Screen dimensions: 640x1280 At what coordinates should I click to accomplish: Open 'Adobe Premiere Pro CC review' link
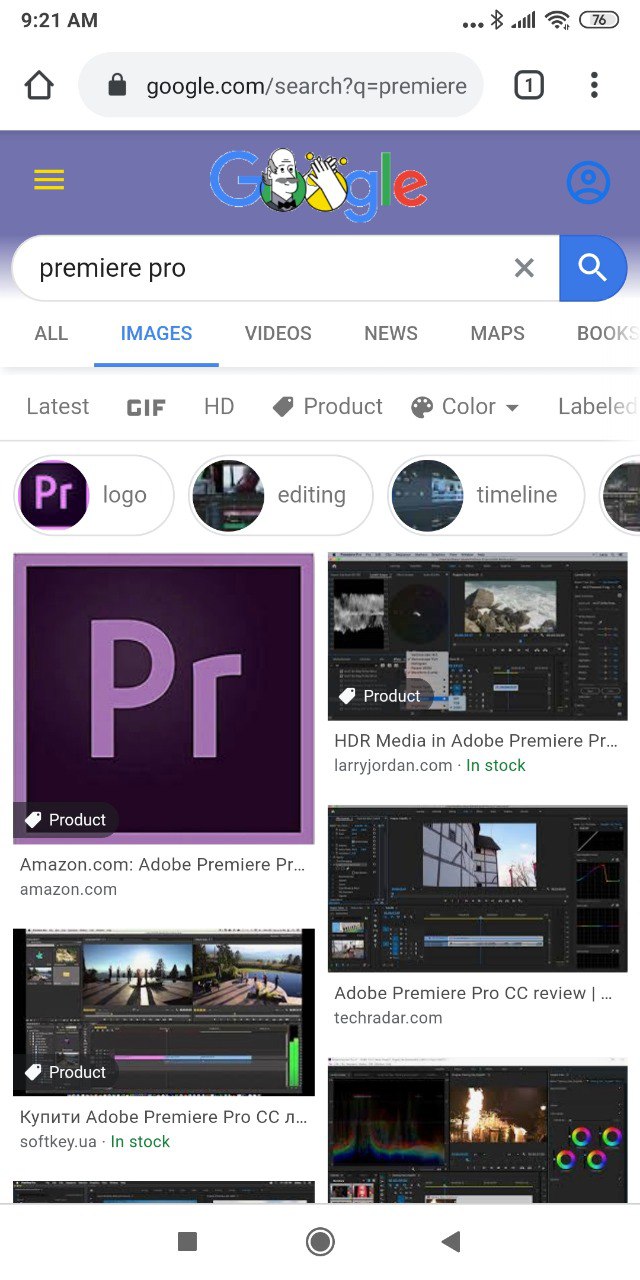(x=473, y=993)
